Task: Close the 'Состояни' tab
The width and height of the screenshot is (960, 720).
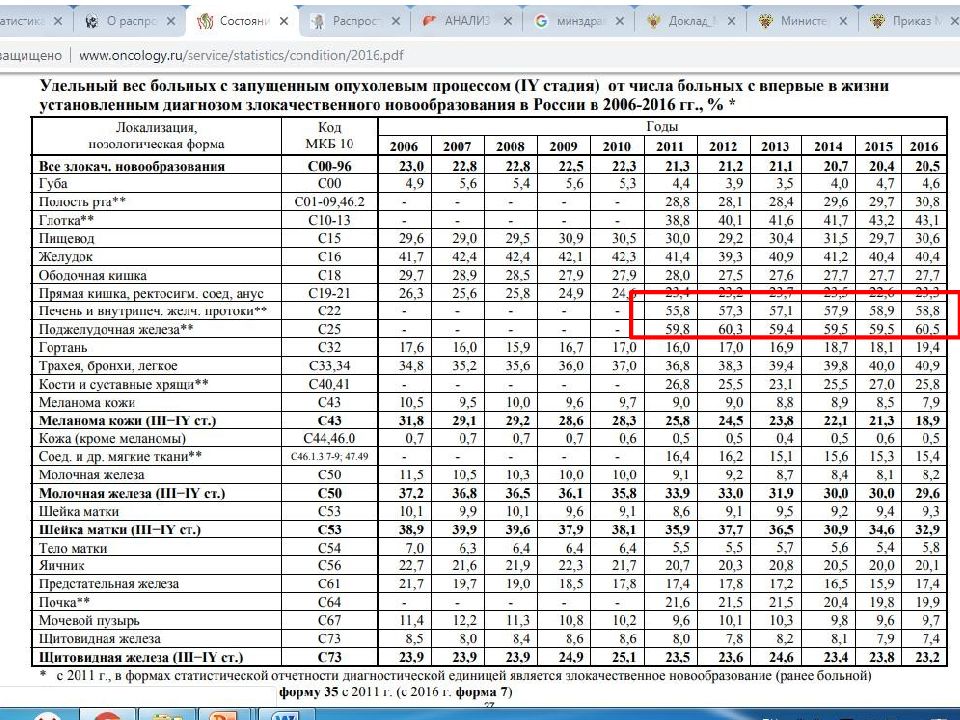Action: click(x=283, y=21)
